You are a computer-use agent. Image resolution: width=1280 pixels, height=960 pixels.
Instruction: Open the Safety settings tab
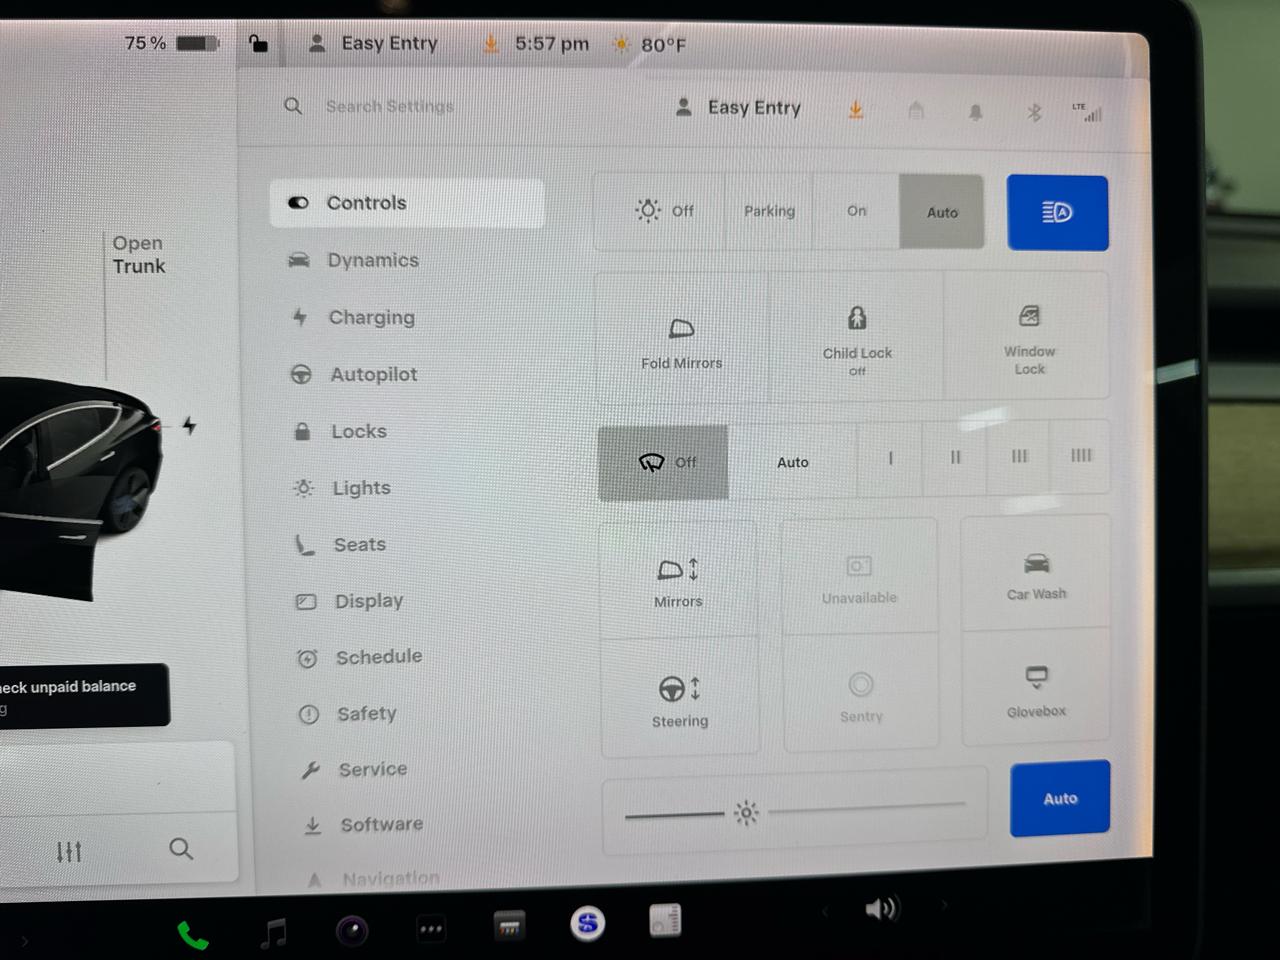tap(366, 713)
